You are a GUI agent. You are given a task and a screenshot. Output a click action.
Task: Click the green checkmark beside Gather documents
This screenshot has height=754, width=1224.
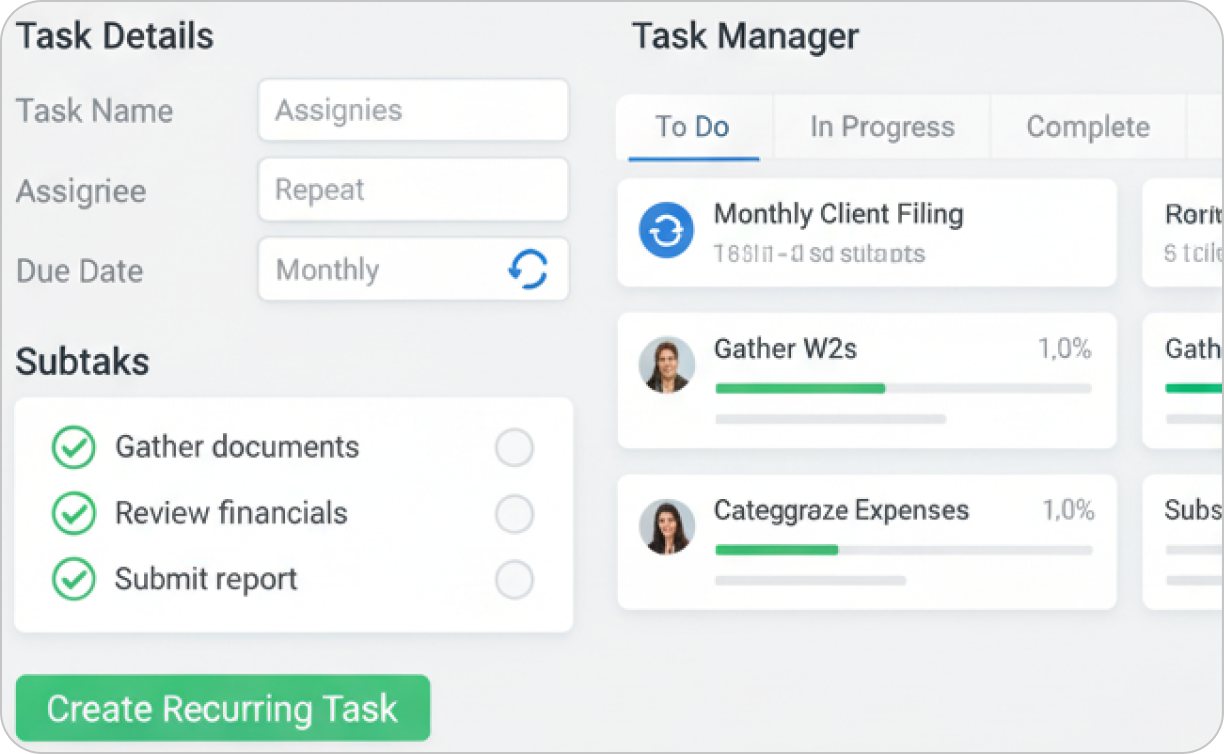coord(73,447)
